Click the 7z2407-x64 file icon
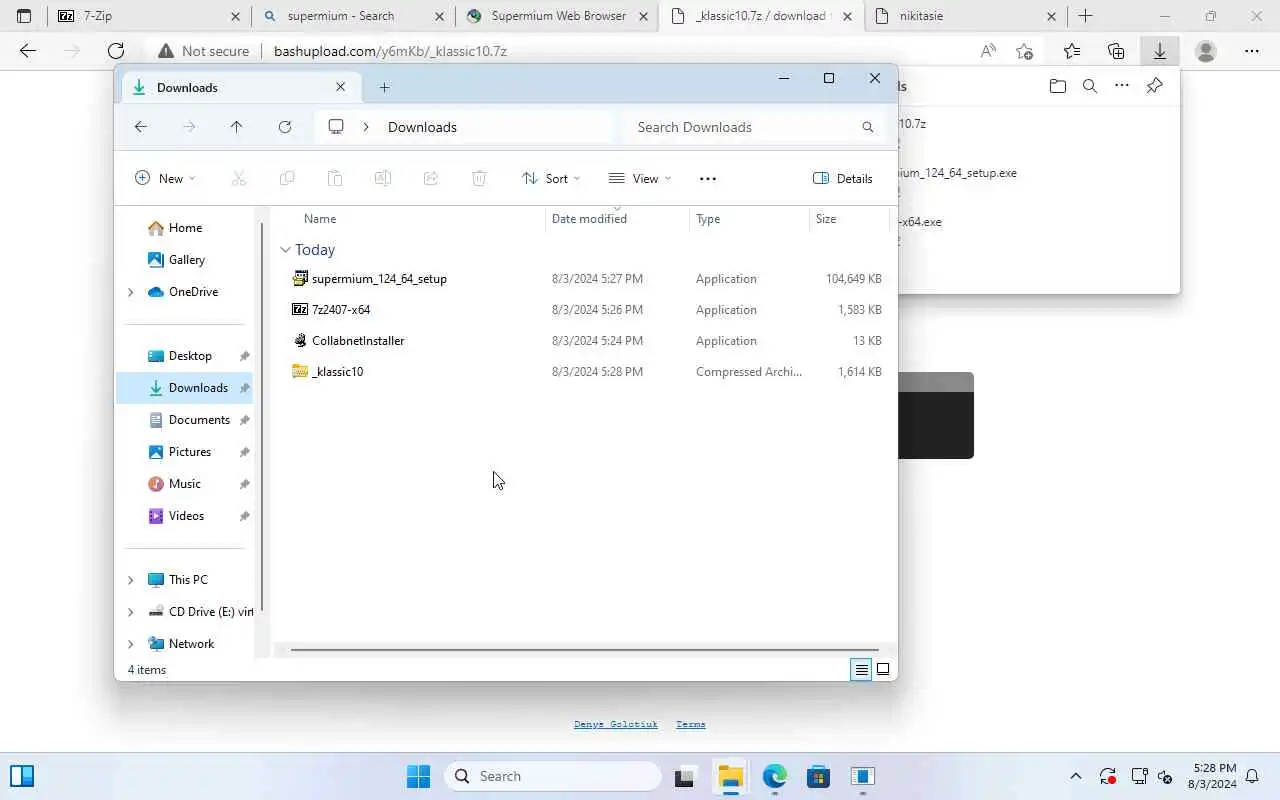This screenshot has width=1280, height=800. point(300,309)
